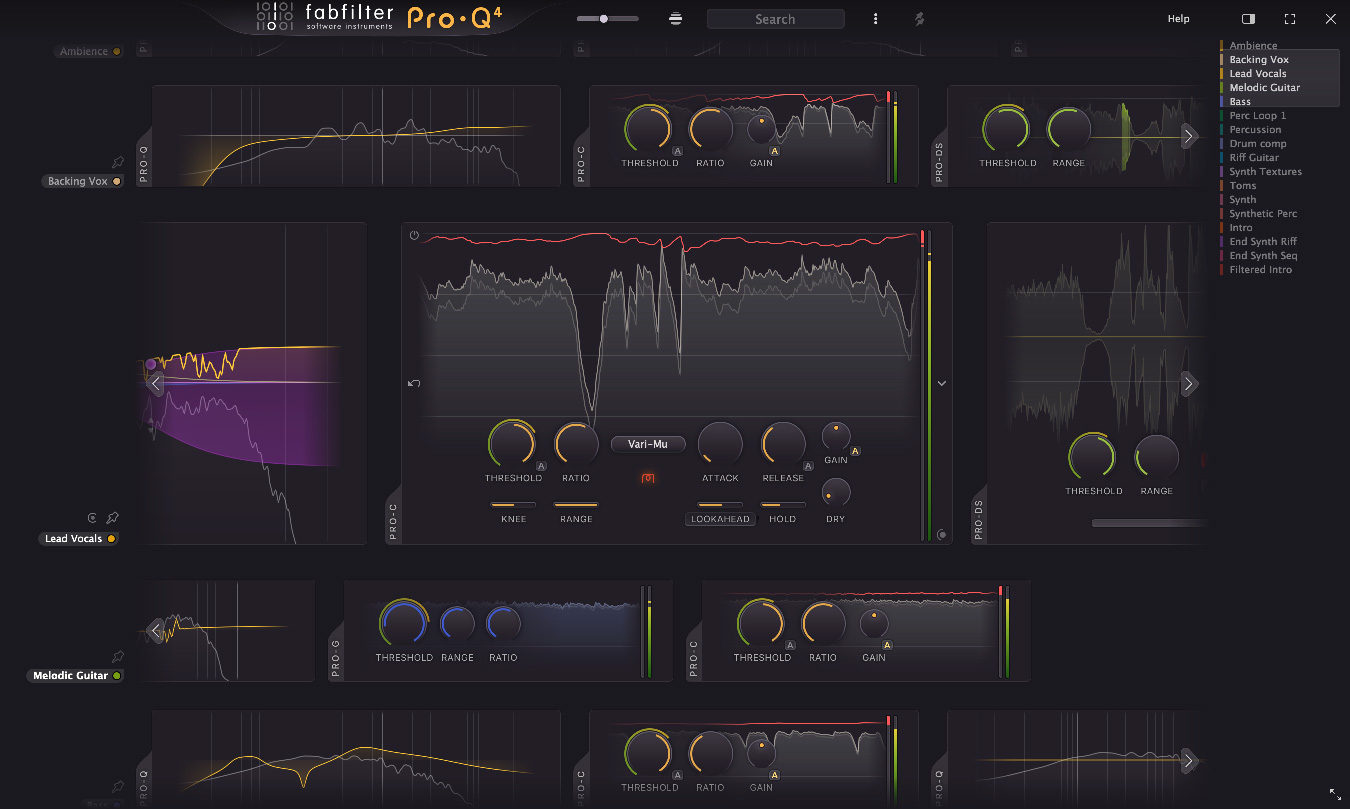Click the undo arrow in the Pro-C panel
Viewport: 1350px width, 809px height.
point(414,383)
